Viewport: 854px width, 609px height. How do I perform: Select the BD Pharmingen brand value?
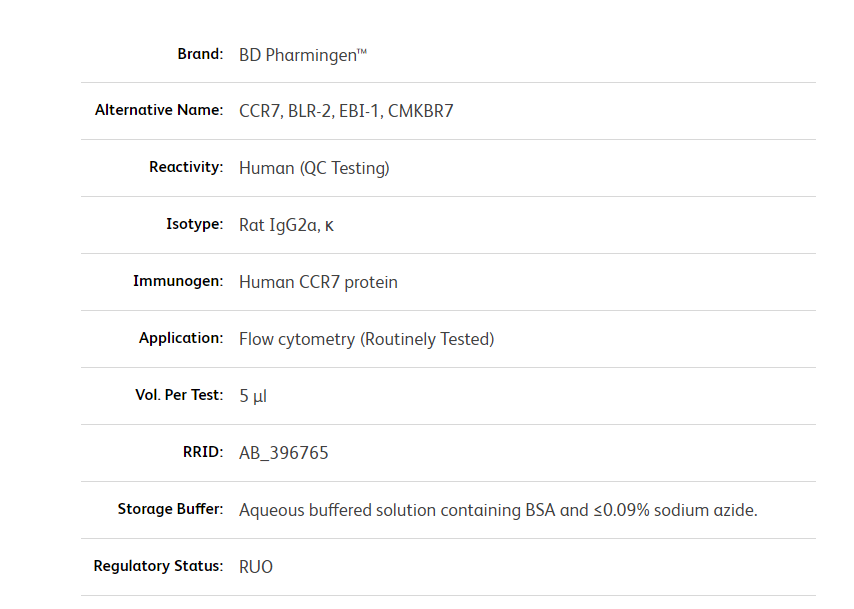[303, 55]
